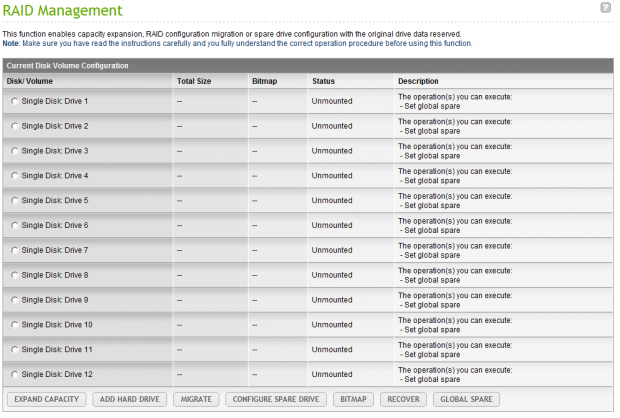Click the RECOVER button

click(403, 399)
